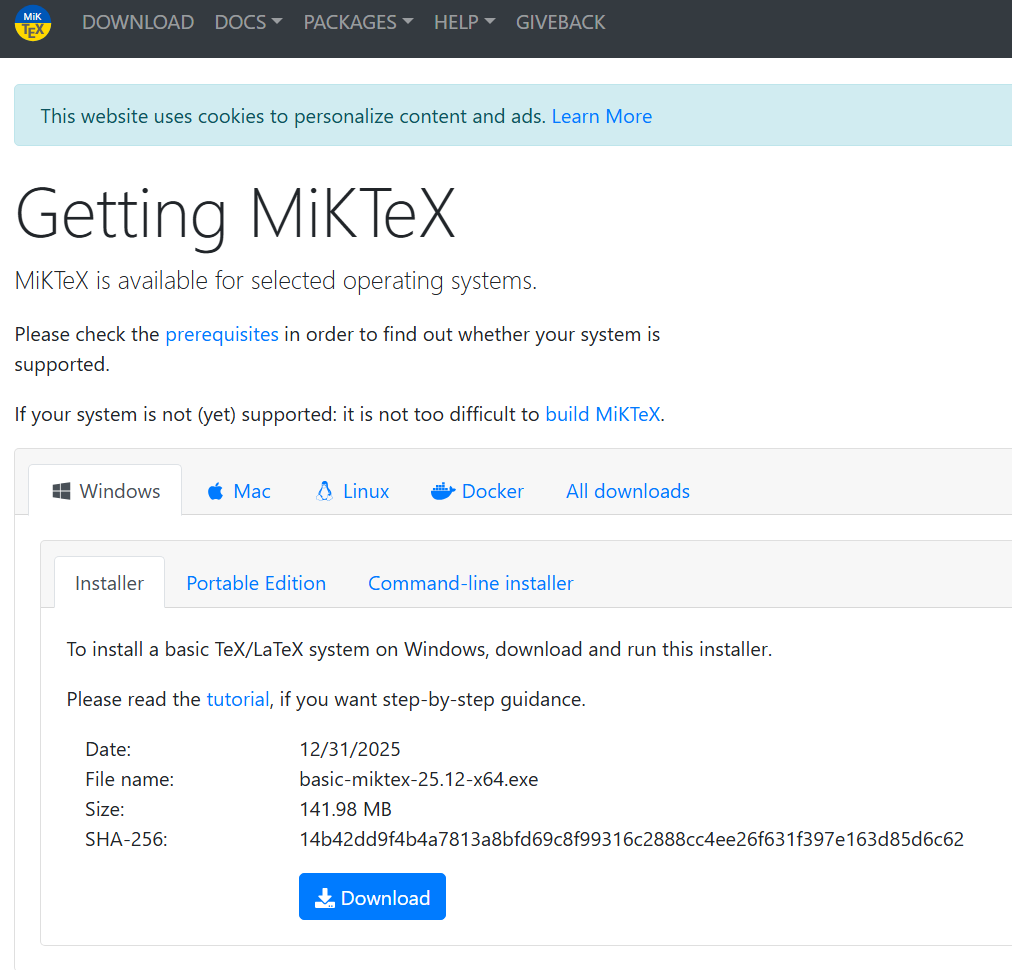Click the Apple icon beside Mac
Image resolution: width=1012 pixels, height=970 pixels.
click(x=216, y=491)
